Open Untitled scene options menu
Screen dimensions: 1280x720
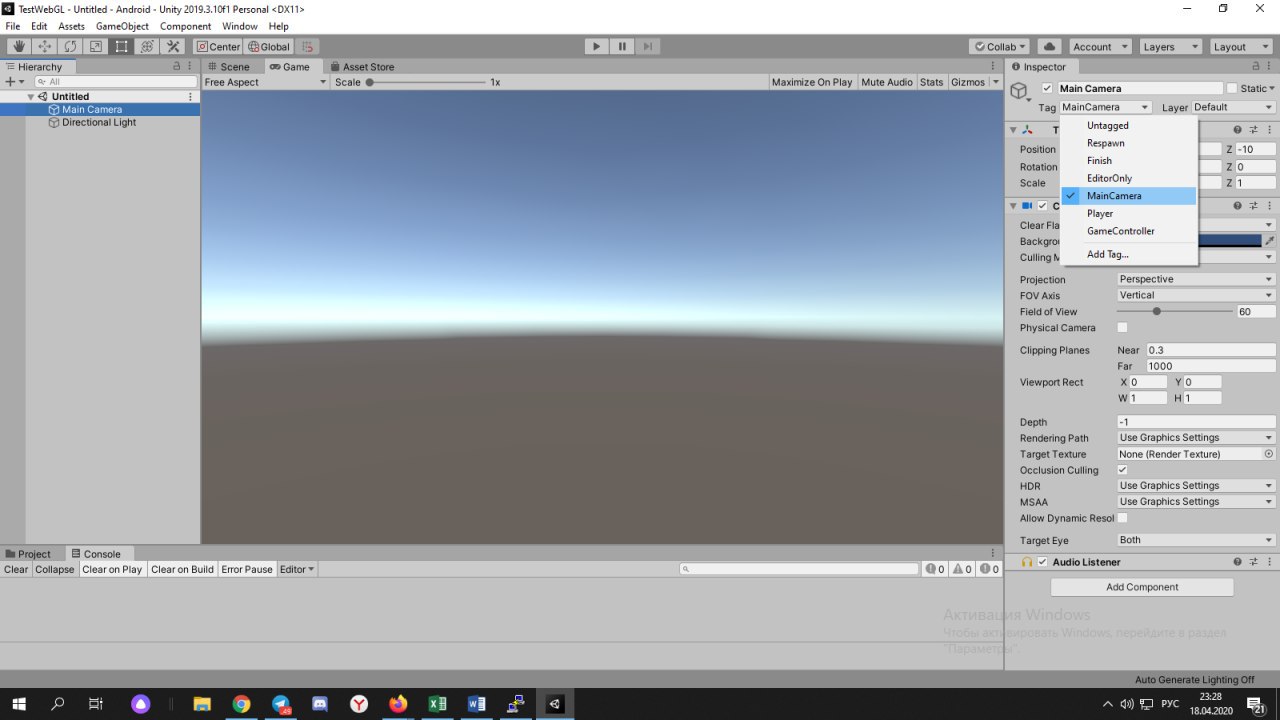(191, 97)
